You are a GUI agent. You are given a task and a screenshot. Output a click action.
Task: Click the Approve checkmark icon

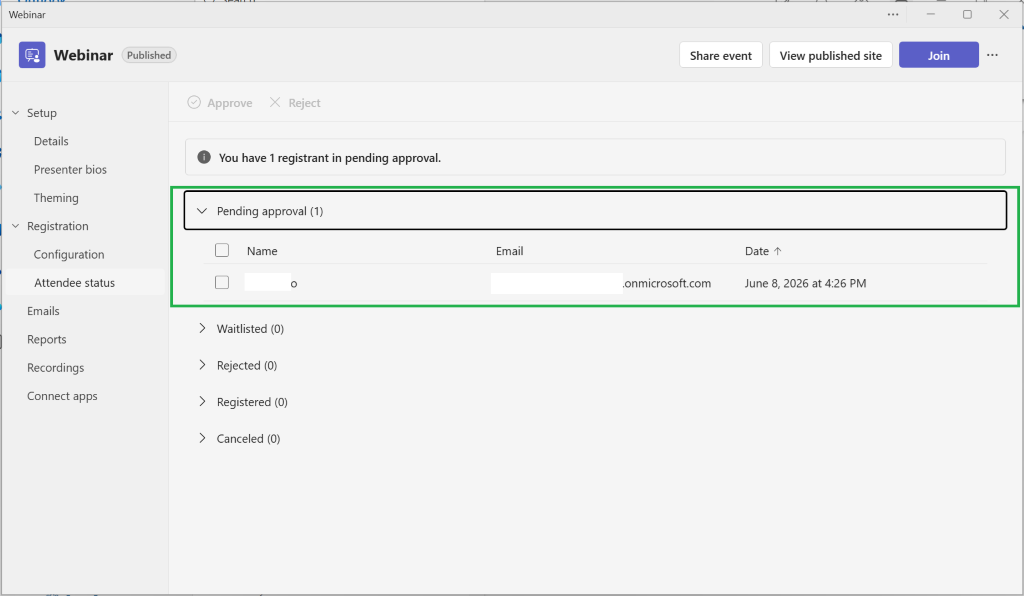pyautogui.click(x=194, y=102)
